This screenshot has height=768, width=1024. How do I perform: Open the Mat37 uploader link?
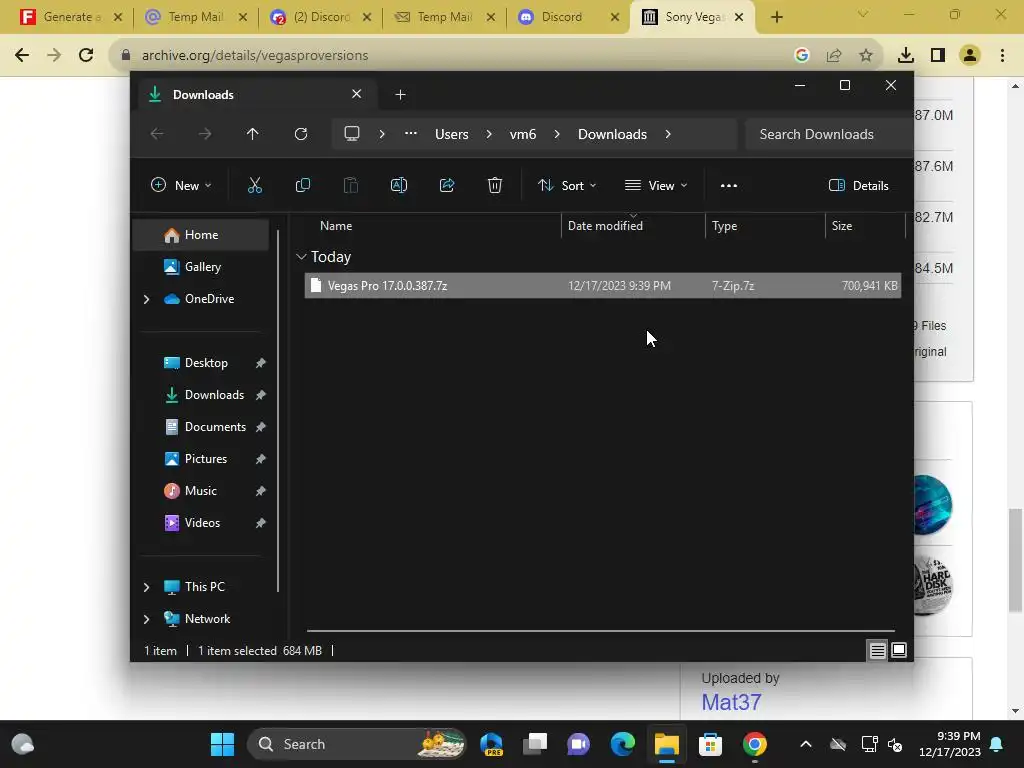(731, 702)
